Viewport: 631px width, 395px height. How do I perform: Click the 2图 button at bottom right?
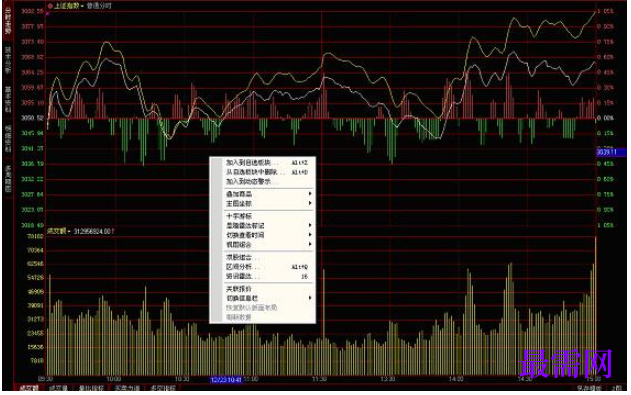click(617, 388)
